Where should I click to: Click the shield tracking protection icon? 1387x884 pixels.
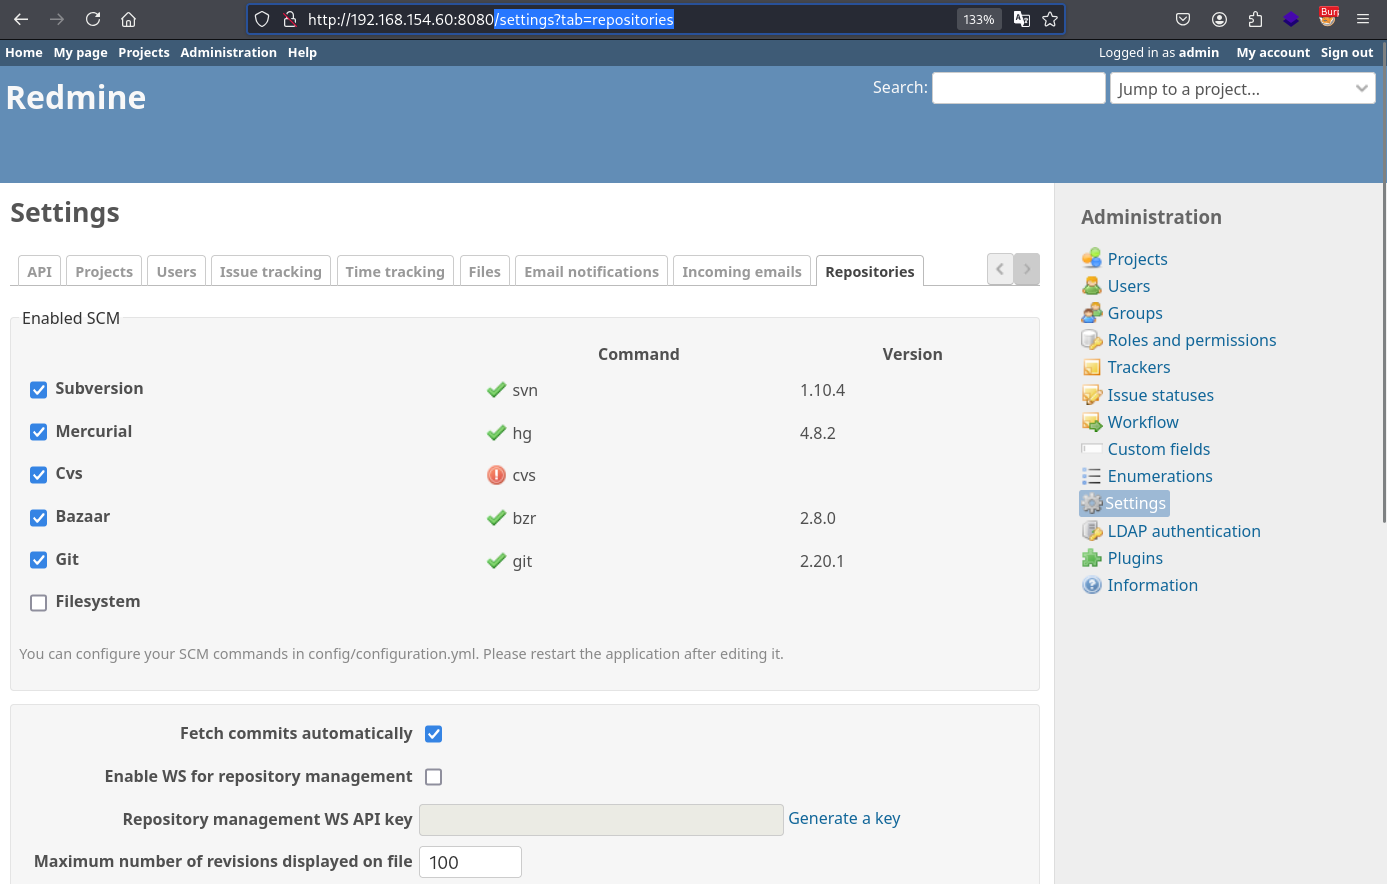[262, 19]
